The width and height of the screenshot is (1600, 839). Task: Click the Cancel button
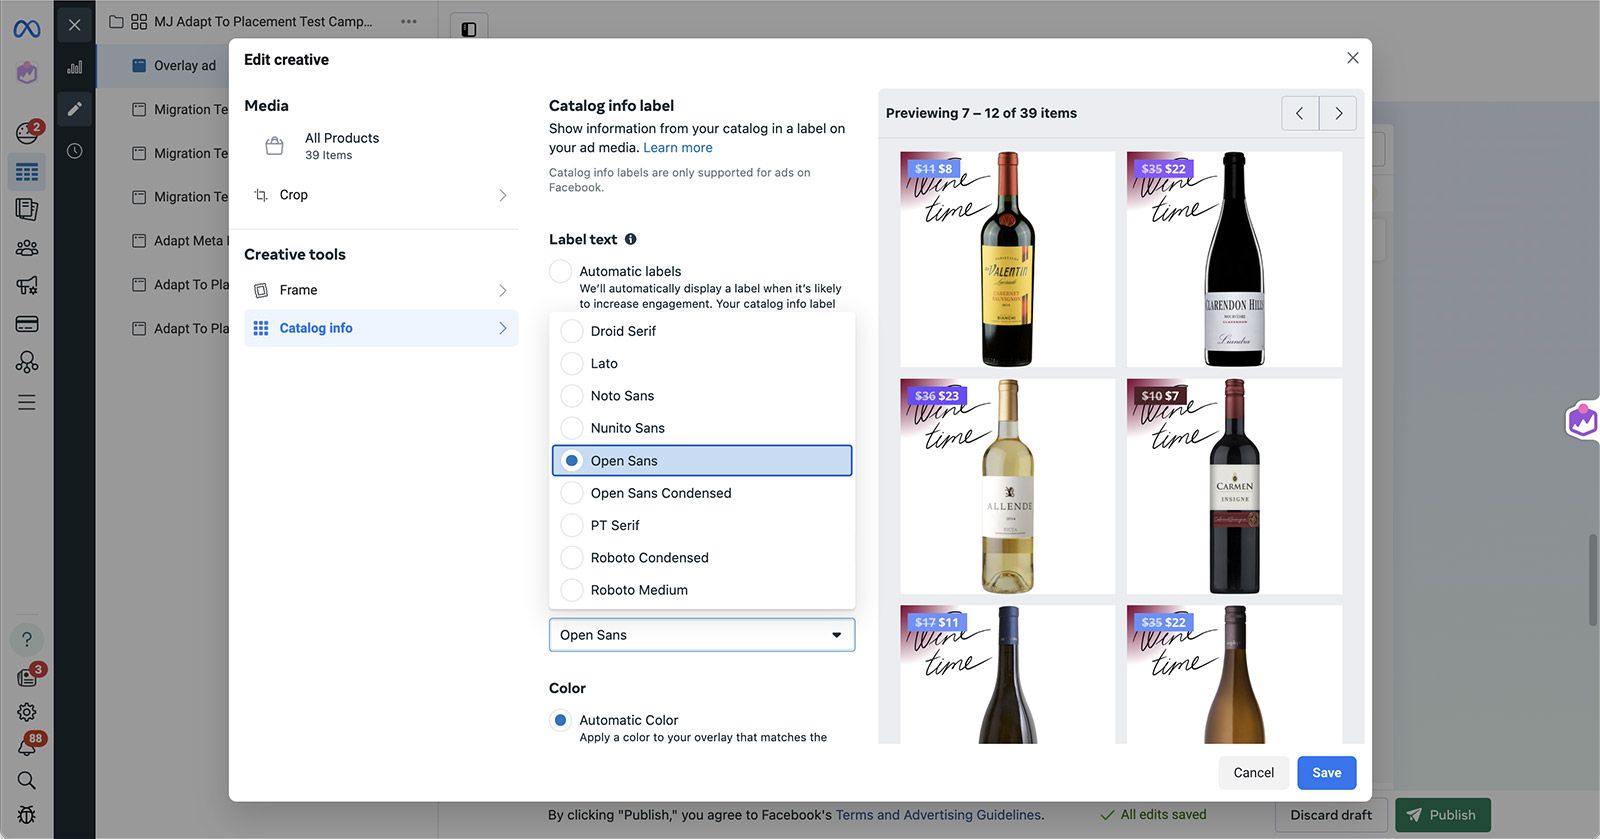coord(1254,773)
